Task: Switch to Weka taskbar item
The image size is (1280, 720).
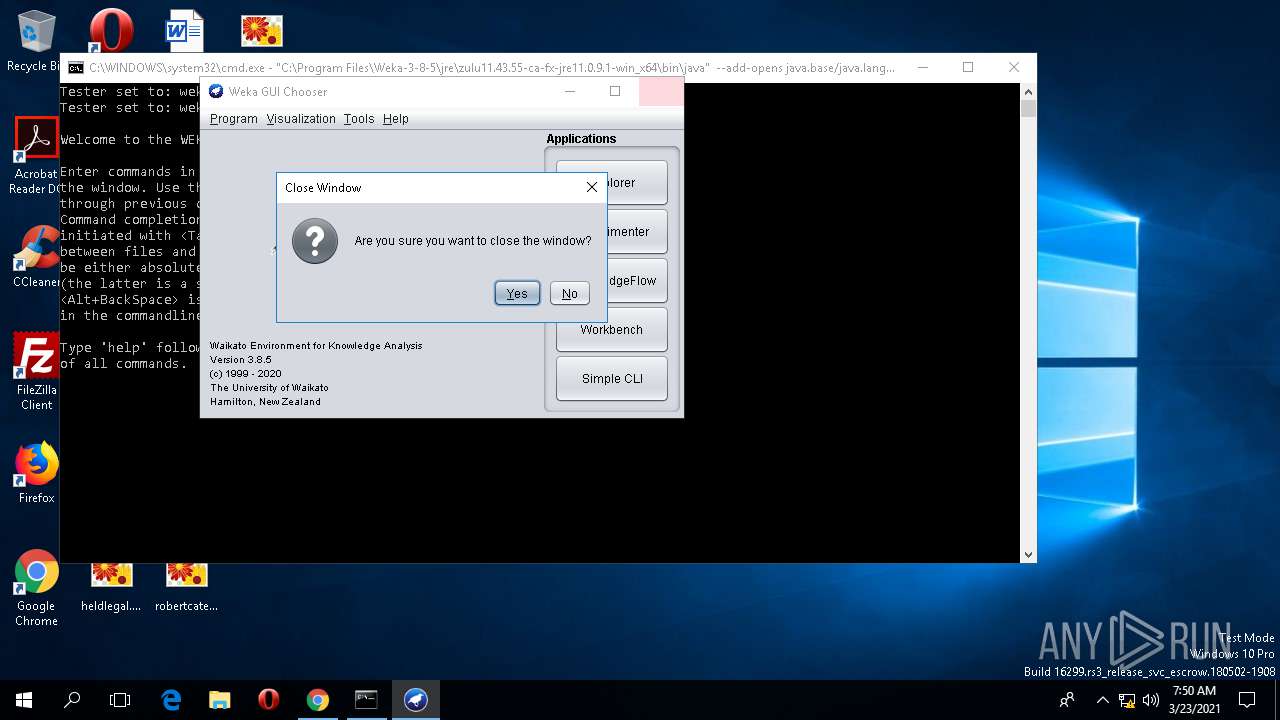Action: (415, 700)
